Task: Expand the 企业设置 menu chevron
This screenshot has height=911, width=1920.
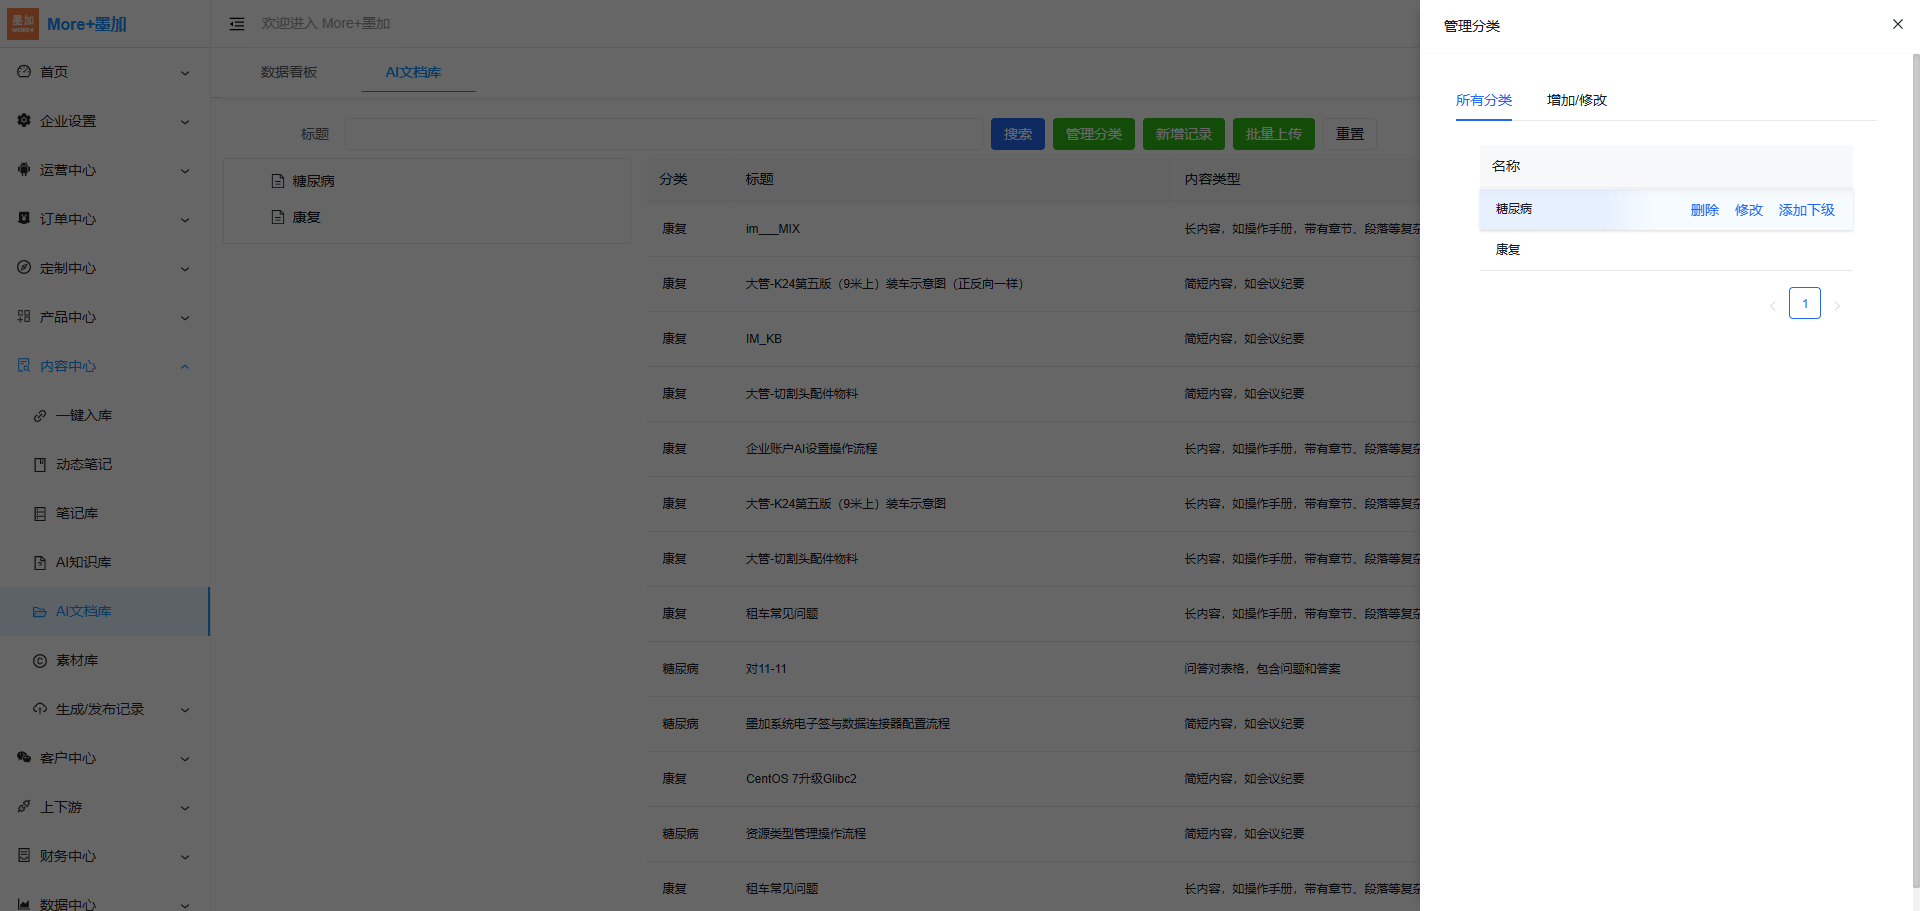Action: [x=185, y=122]
